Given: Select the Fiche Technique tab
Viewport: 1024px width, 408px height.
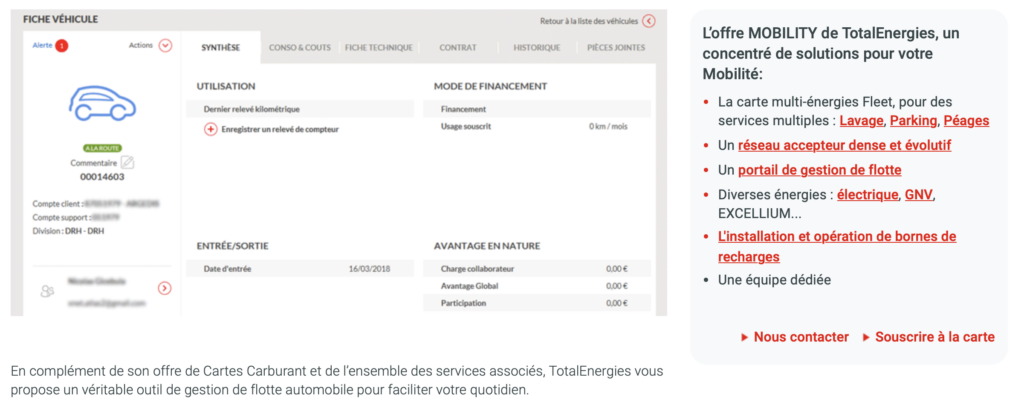Looking at the screenshot, I should pyautogui.click(x=374, y=47).
